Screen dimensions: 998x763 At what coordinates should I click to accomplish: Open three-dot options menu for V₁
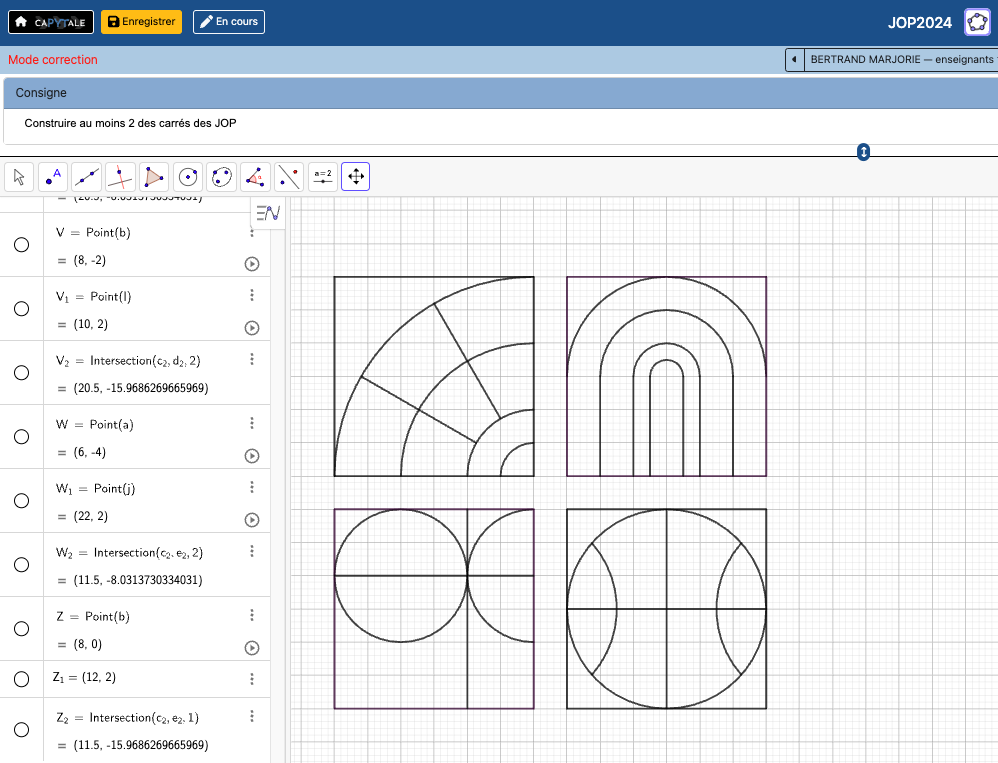(x=252, y=295)
